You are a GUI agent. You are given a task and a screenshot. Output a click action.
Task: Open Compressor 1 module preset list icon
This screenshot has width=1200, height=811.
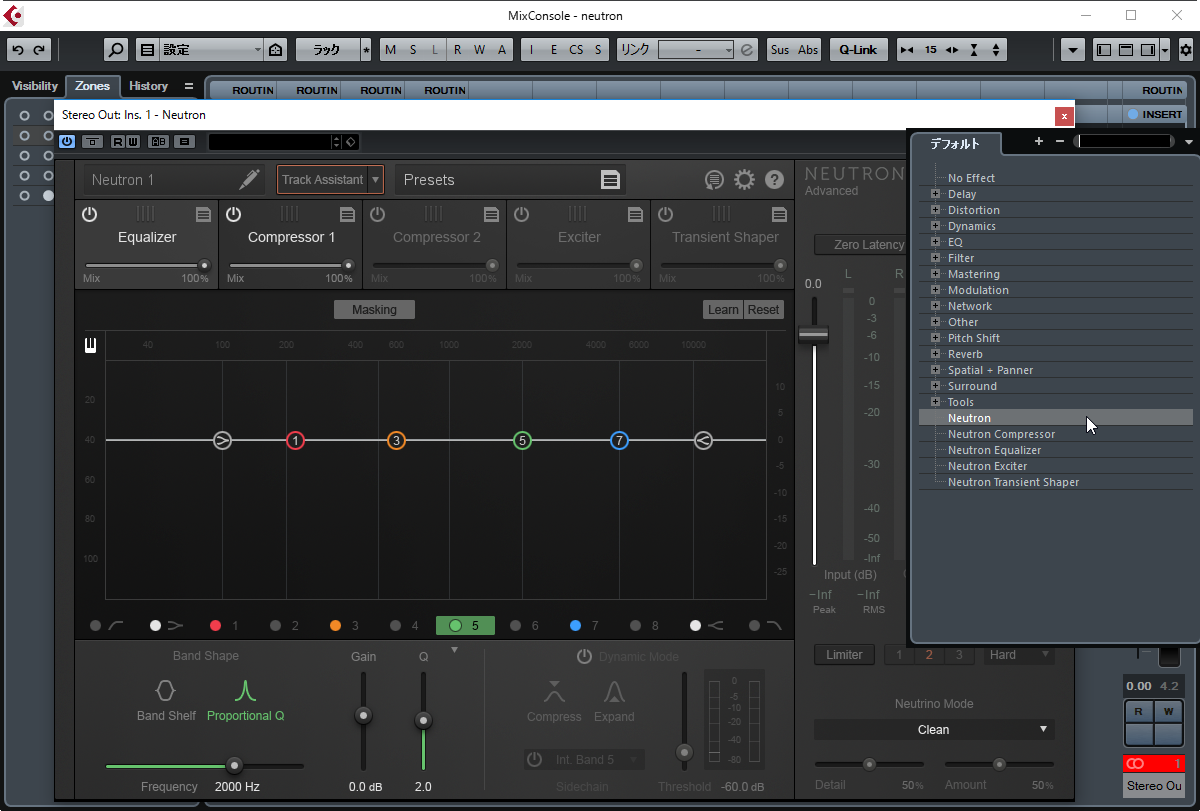point(347,214)
